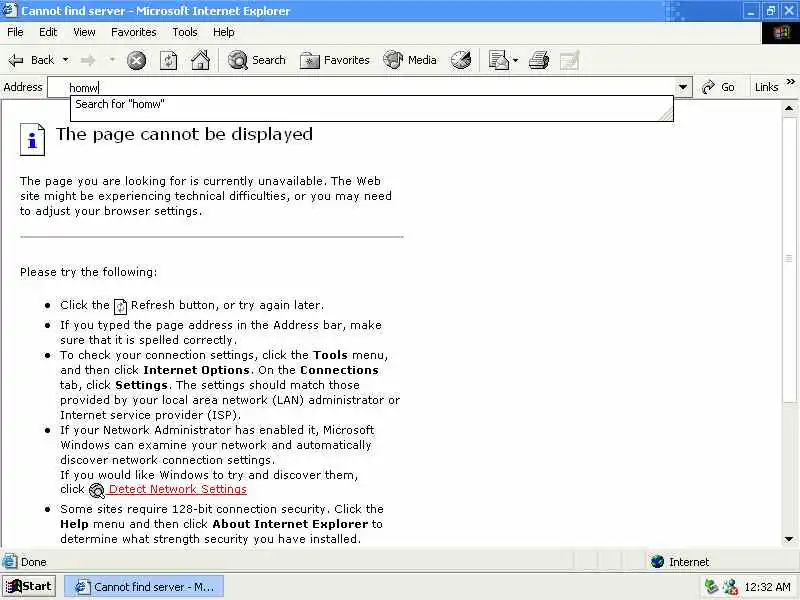Viewport: 800px width, 600px height.
Task: Click the inline Refresh icon in the page text
Action: point(120,307)
